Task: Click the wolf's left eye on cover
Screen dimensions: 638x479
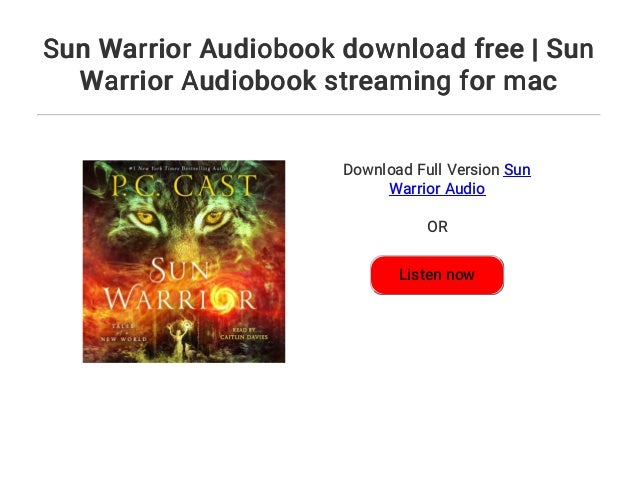Action: (x=144, y=217)
